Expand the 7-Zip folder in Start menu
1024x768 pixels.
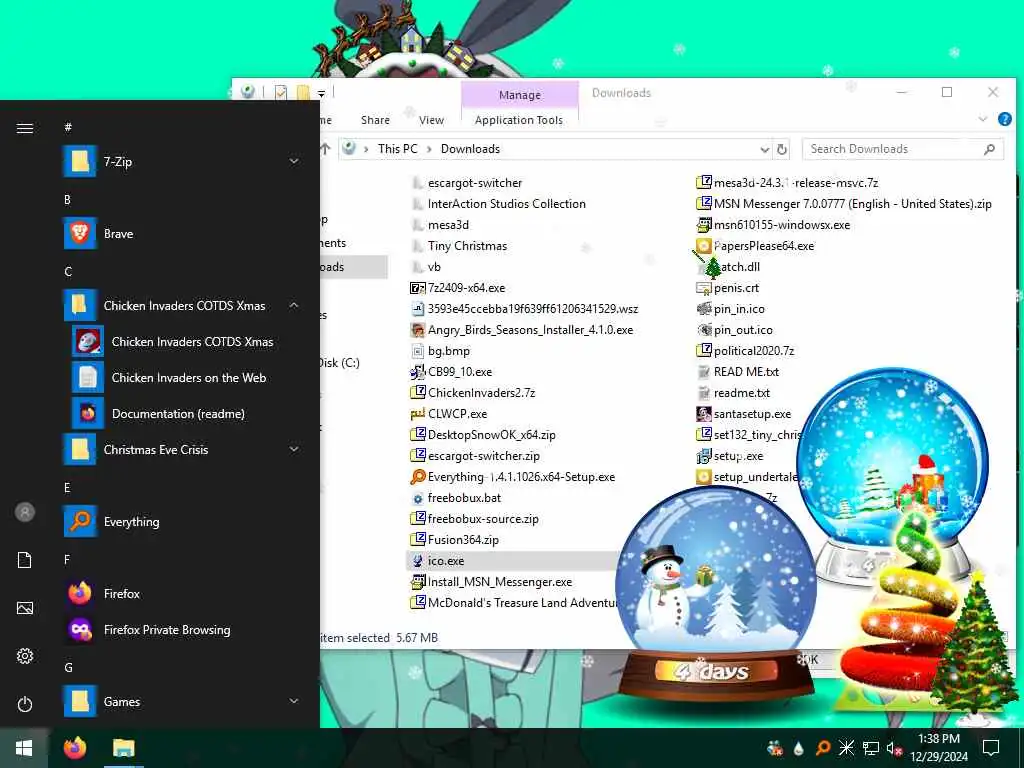(x=294, y=161)
